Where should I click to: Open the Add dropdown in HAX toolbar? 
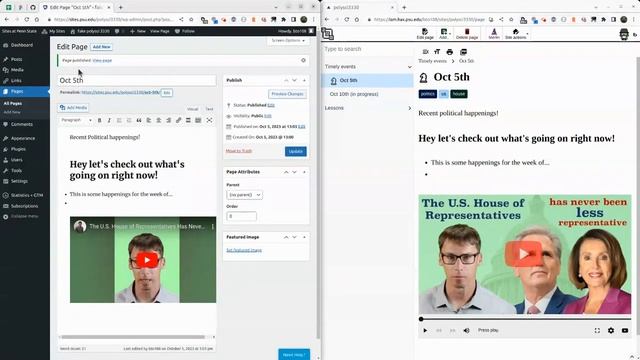pyautogui.click(x=444, y=34)
